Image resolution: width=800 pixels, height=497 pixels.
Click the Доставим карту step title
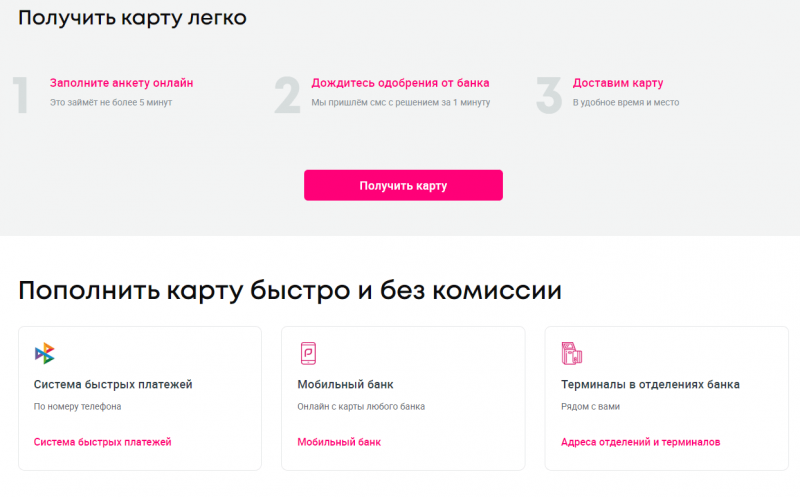[x=617, y=83]
